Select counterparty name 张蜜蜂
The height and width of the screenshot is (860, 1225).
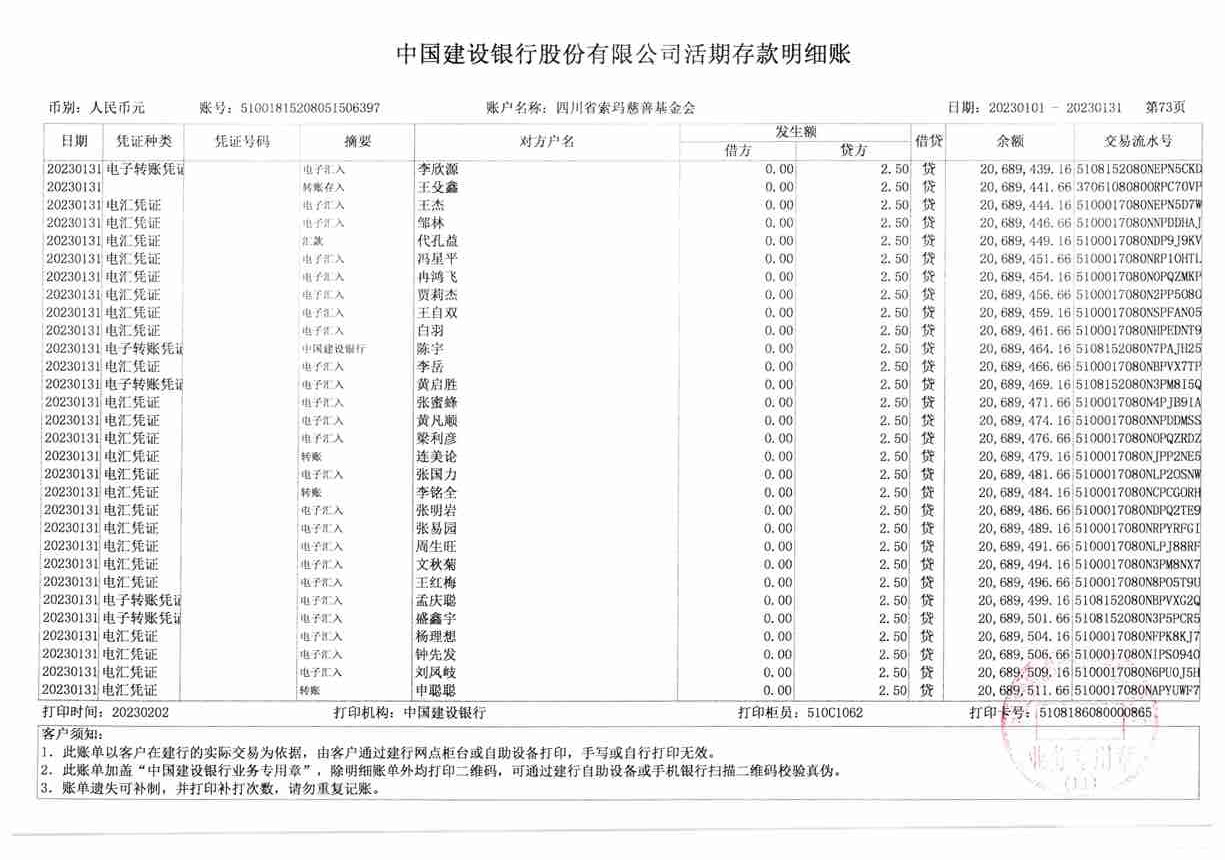(x=437, y=403)
